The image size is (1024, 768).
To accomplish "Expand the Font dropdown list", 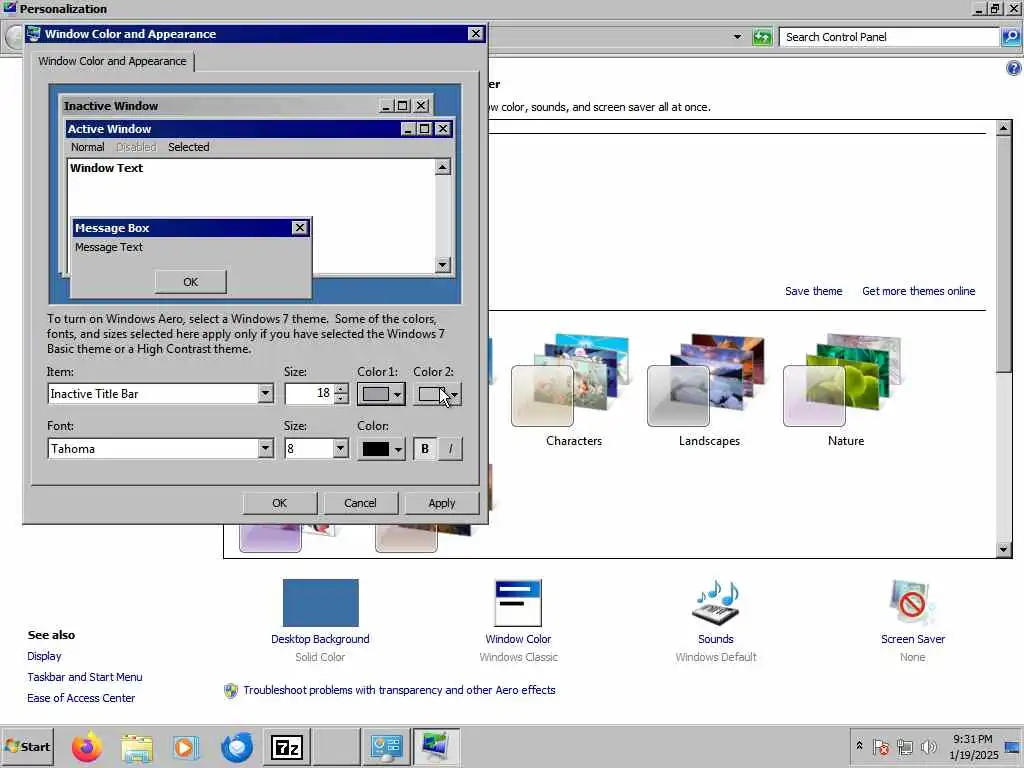I will 265,449.
